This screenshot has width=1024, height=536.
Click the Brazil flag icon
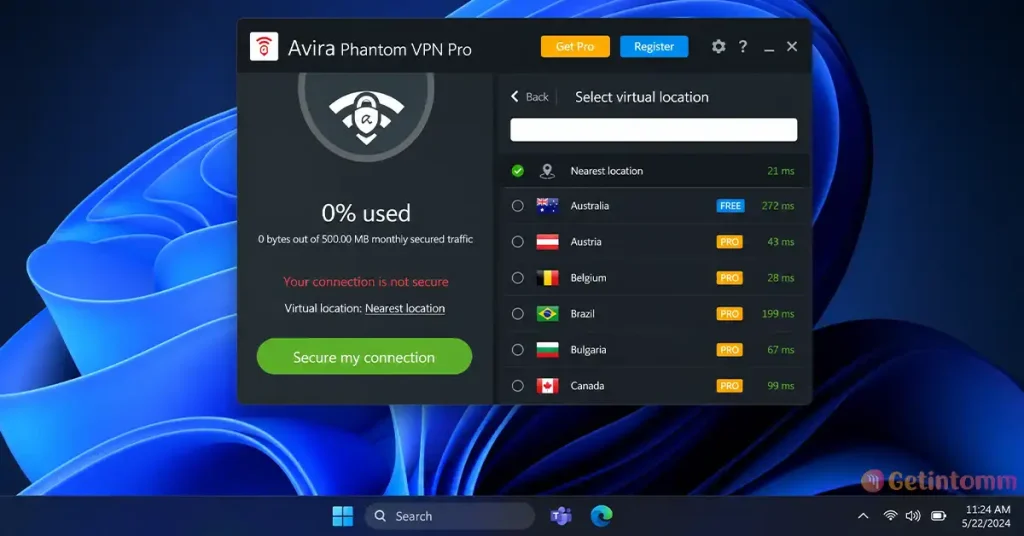(x=547, y=313)
